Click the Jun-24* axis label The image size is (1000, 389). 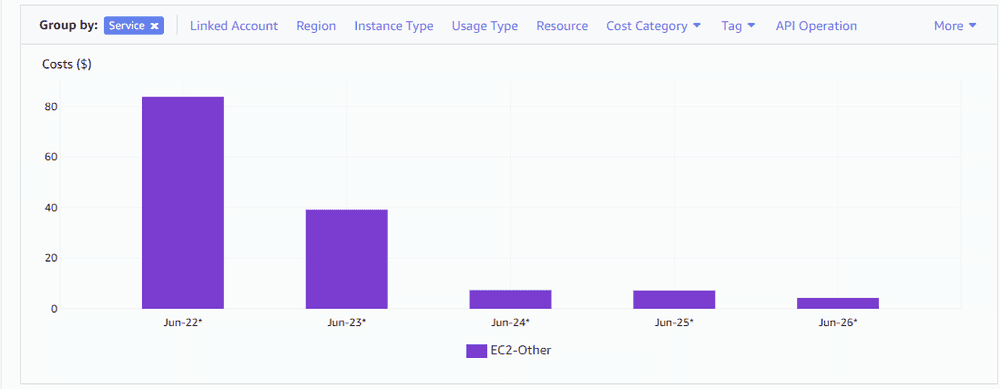[510, 322]
